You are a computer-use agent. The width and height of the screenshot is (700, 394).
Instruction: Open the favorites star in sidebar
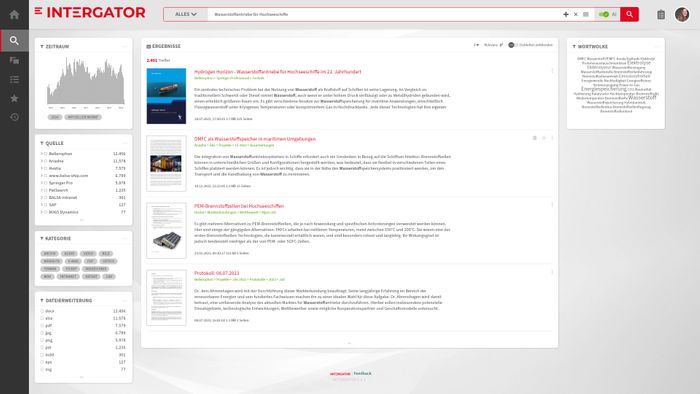point(14,98)
